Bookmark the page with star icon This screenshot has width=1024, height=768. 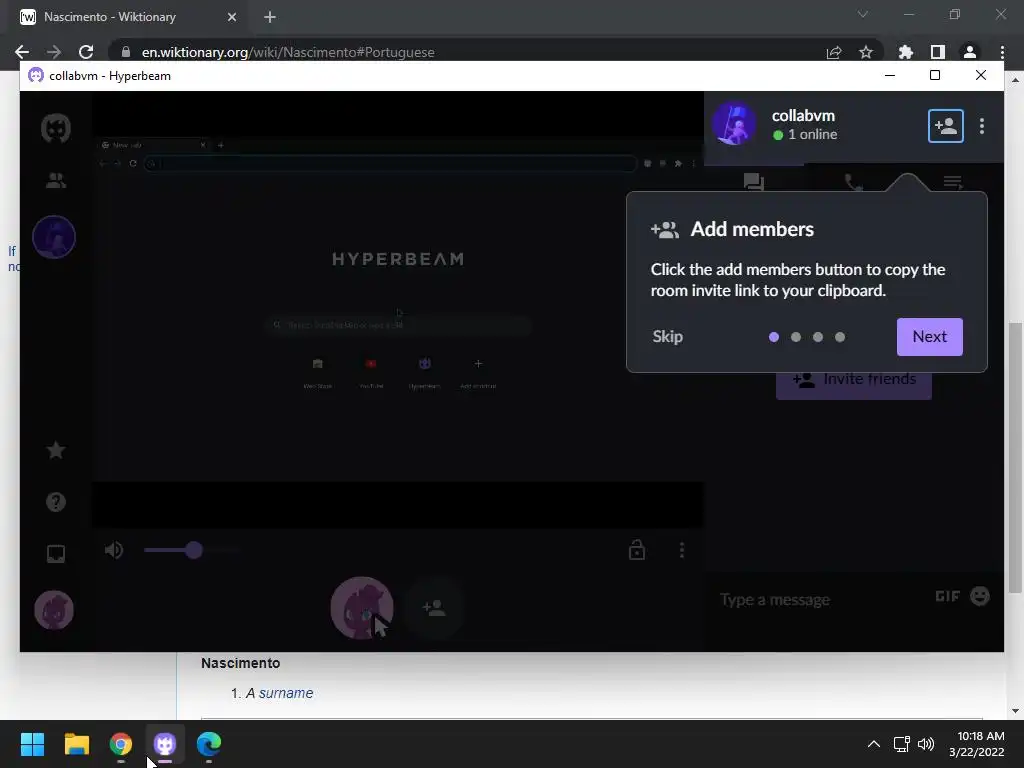[866, 52]
